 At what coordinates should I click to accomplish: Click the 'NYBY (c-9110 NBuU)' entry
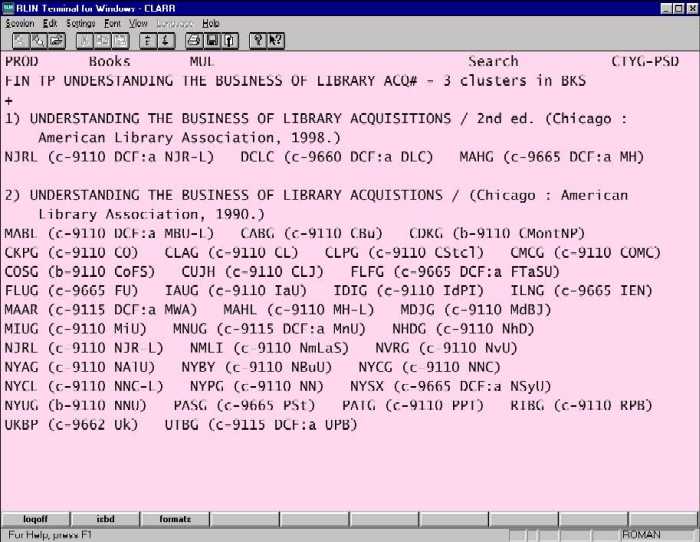click(x=257, y=367)
